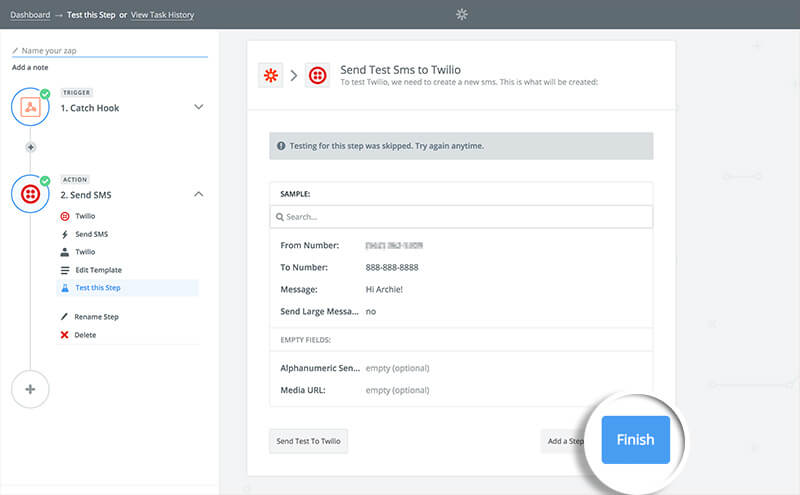This screenshot has width=800, height=495.
Task: Click Send Test Sms to Twilio heading
Action: pos(401,70)
